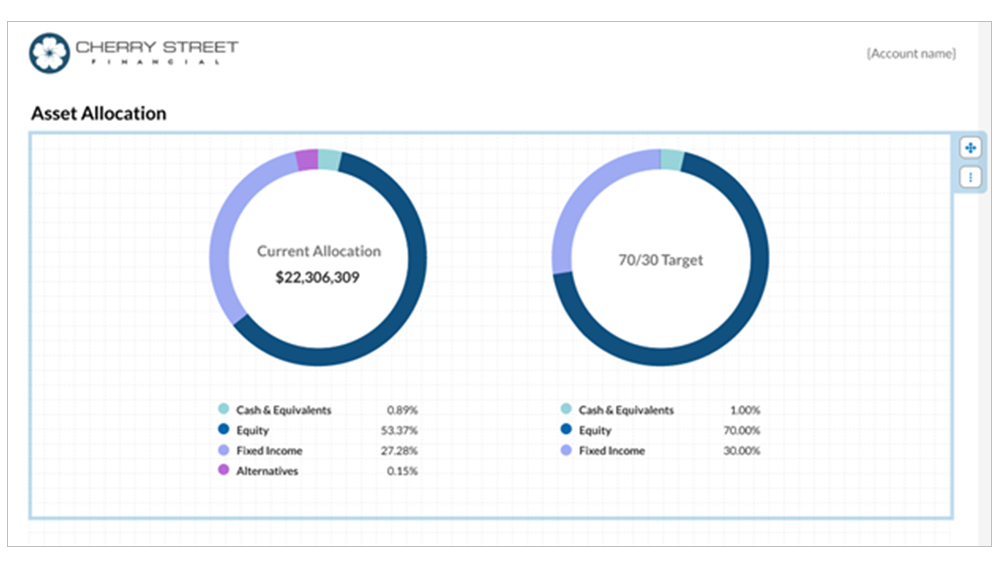Click the purple Alternatives legend dot

223,470
